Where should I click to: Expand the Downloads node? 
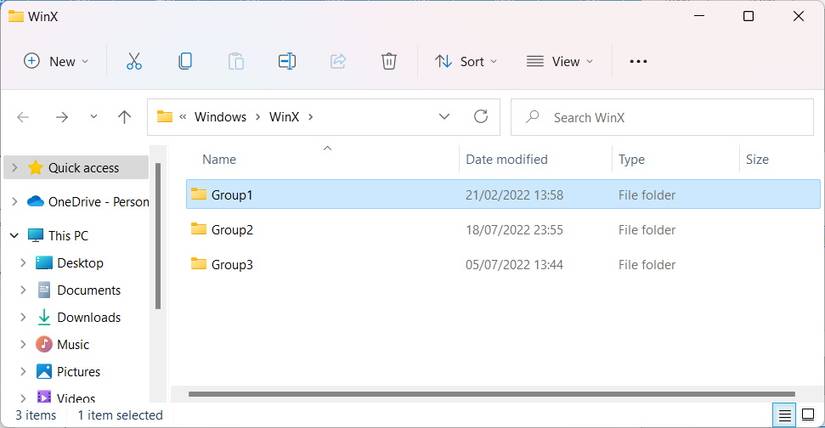coord(23,317)
